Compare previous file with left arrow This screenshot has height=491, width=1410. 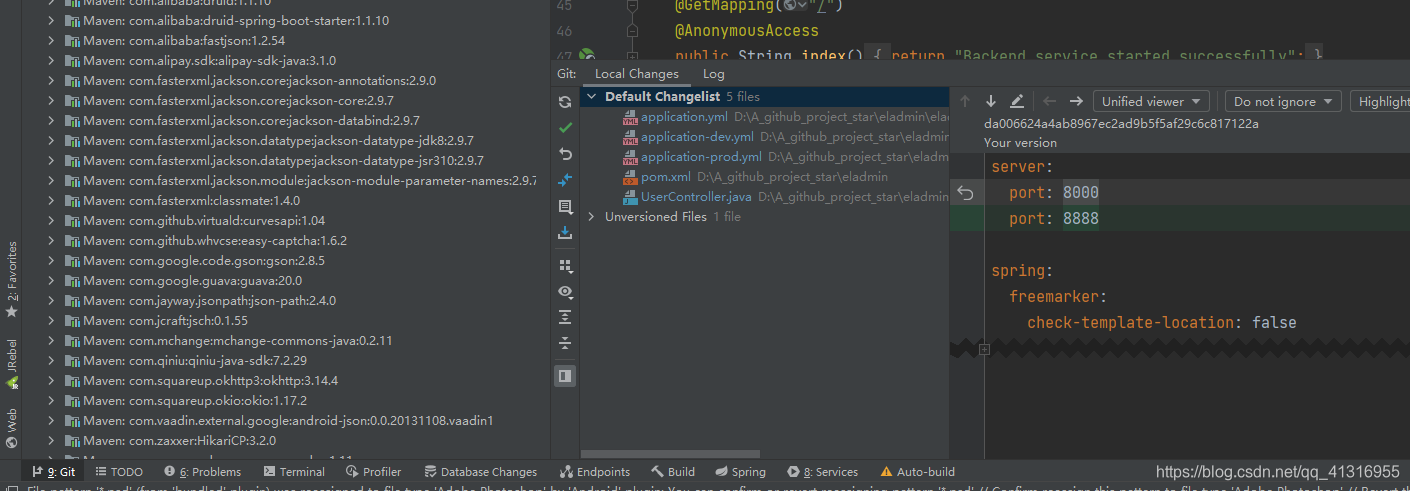[x=1049, y=101]
